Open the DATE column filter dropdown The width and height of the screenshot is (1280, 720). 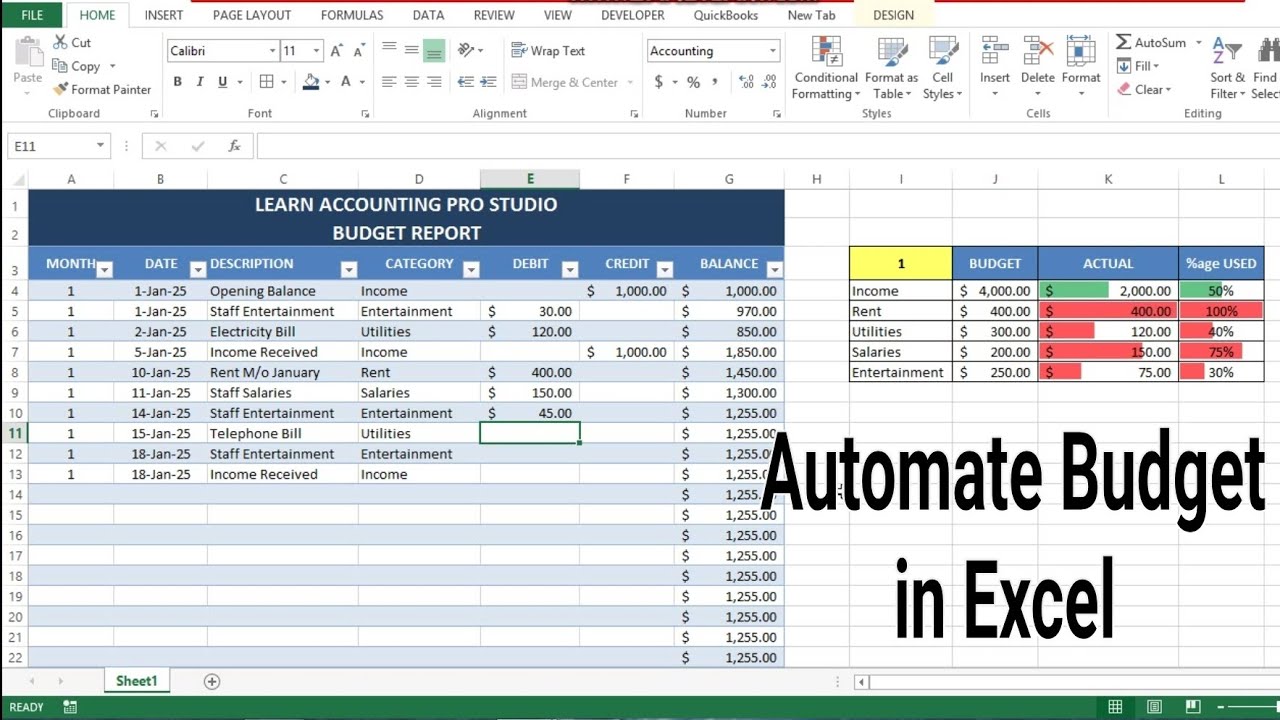pos(198,269)
